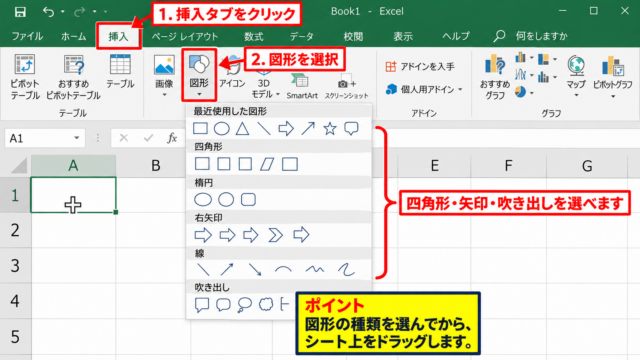Select triangle in recently used shapes

(242, 129)
